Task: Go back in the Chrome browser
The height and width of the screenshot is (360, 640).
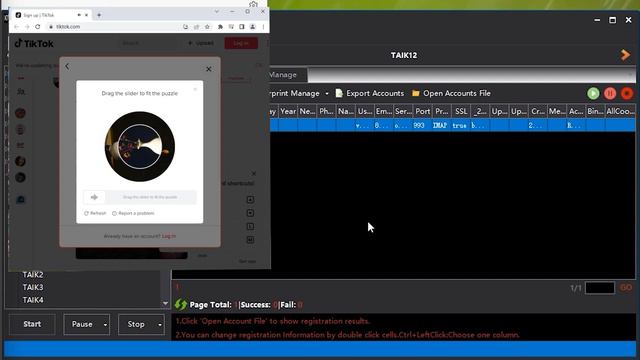Action: (16, 27)
